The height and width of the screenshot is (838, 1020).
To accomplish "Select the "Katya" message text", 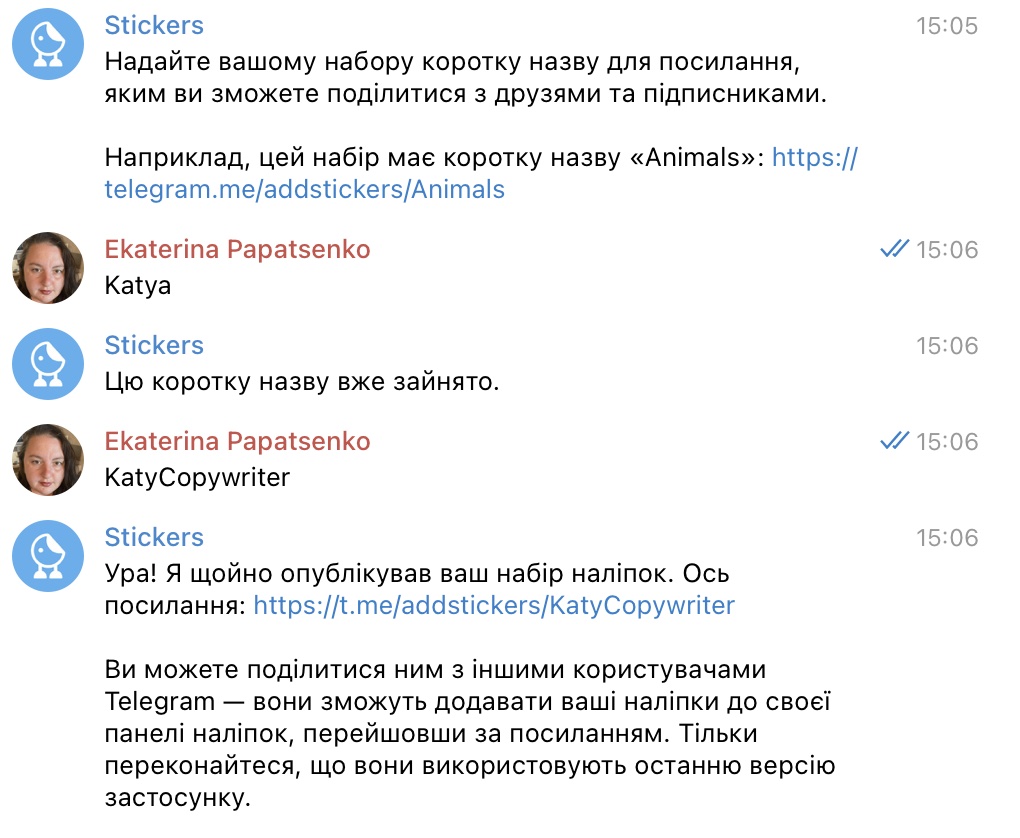I will tap(138, 286).
